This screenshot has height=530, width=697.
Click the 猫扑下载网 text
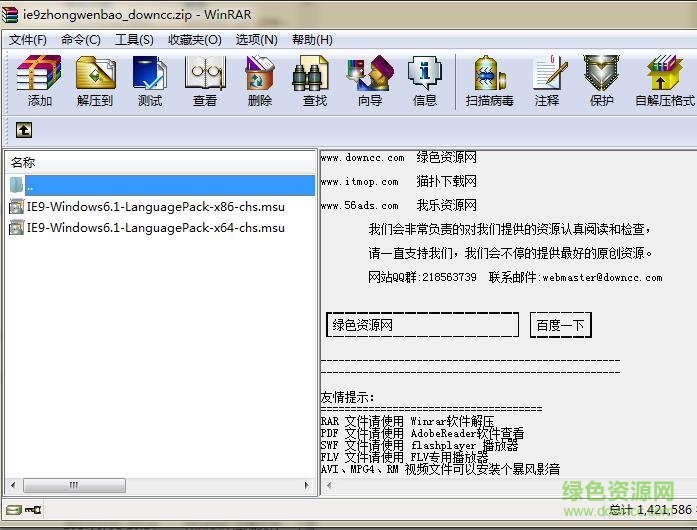[446, 181]
